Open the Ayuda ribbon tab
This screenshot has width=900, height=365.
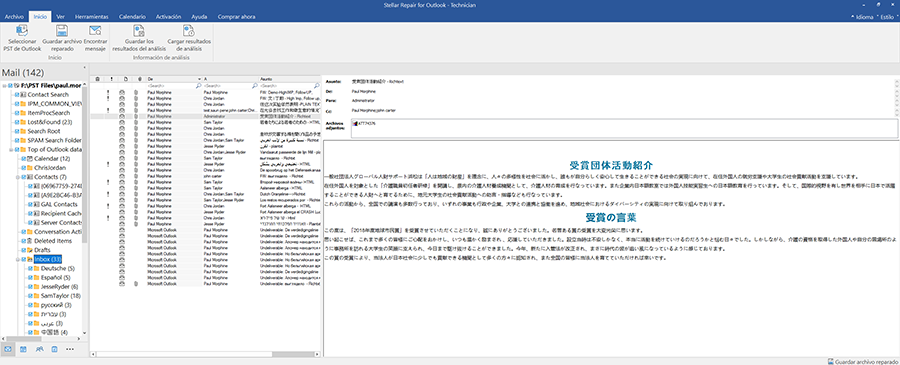pos(199,17)
